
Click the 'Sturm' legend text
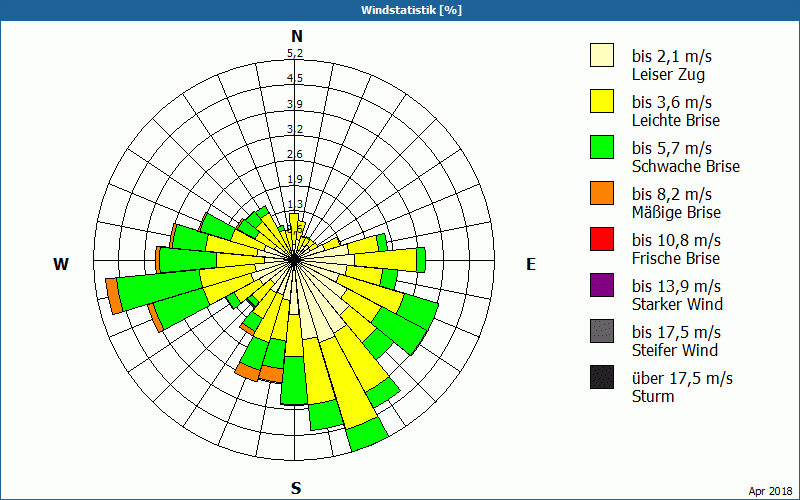tap(653, 396)
